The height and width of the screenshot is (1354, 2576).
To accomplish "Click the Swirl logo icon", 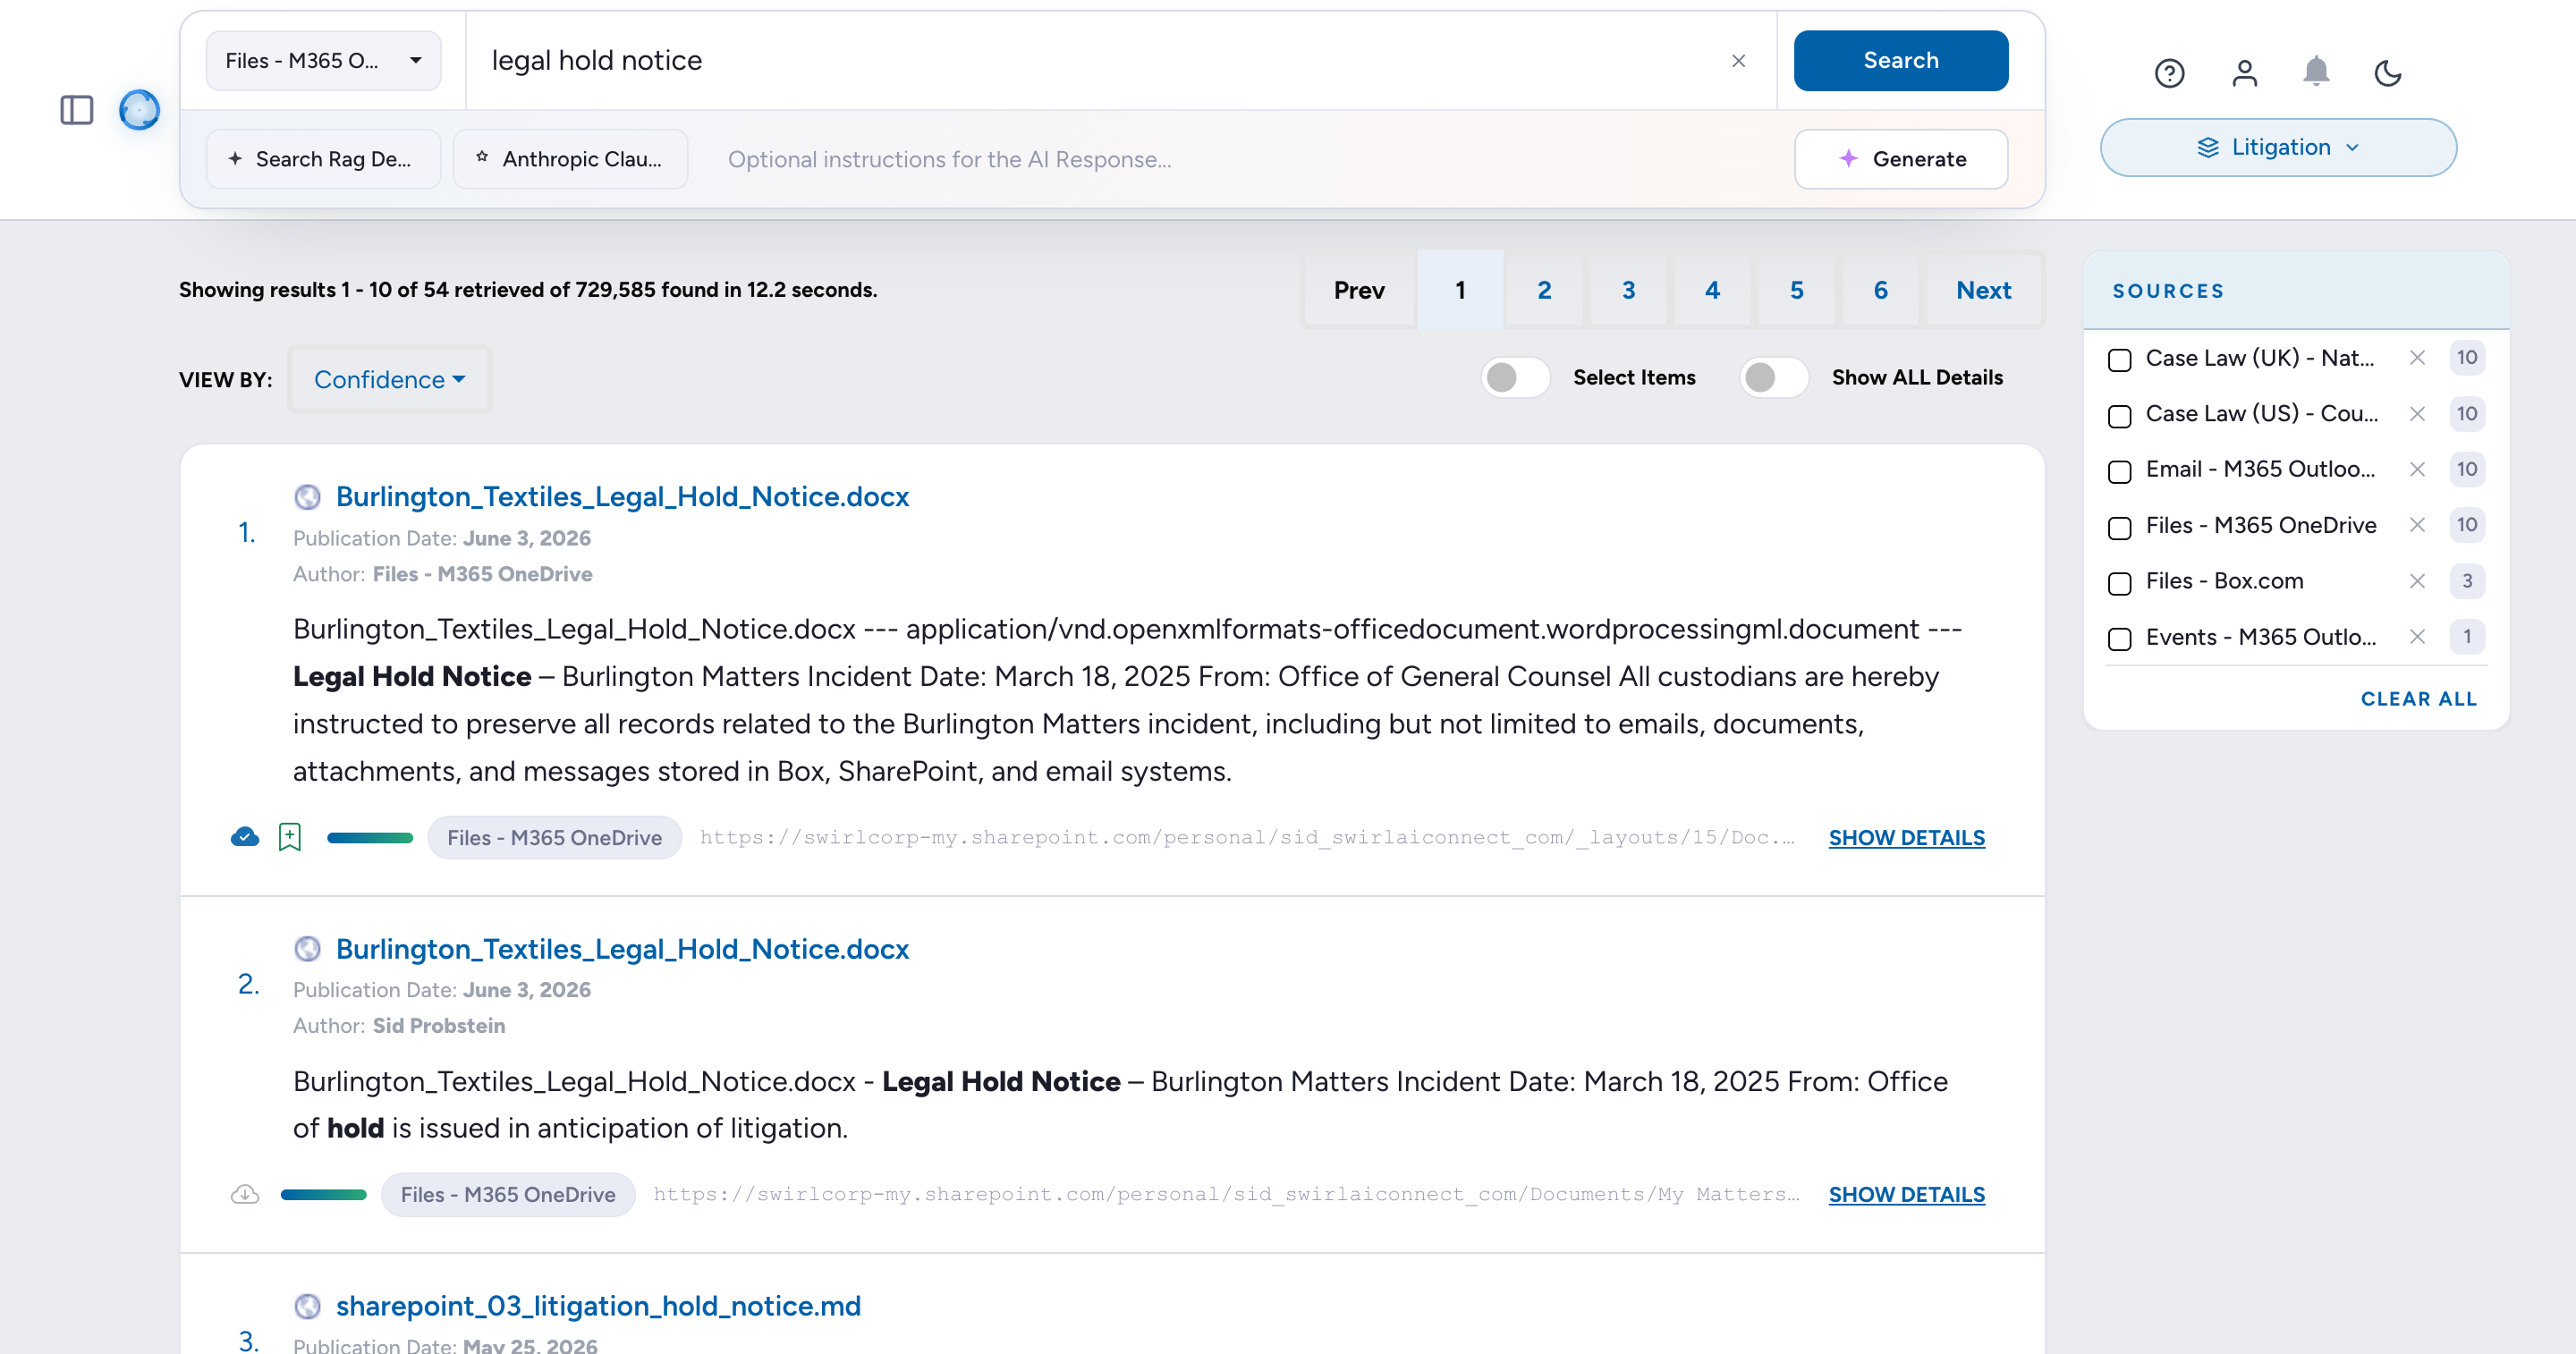I will (139, 110).
